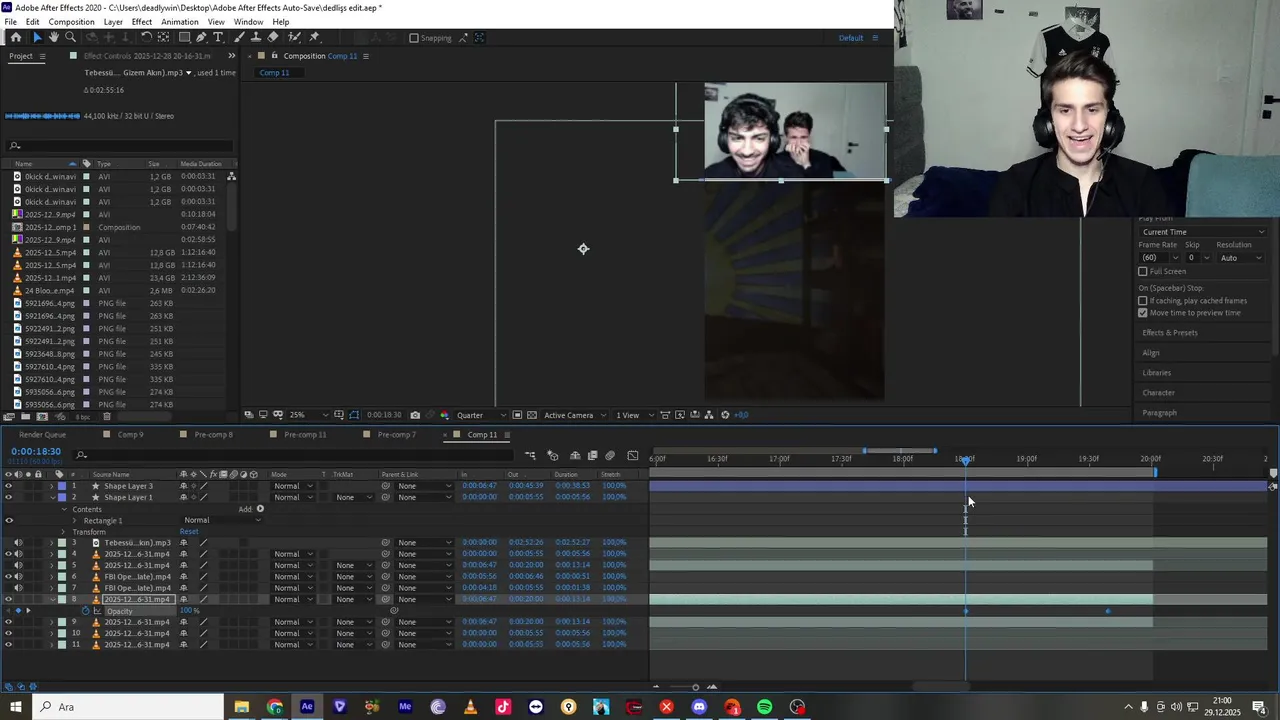Screen dimensions: 1280x720
Task: Toggle If caching, play cached frames
Action: tap(1143, 301)
